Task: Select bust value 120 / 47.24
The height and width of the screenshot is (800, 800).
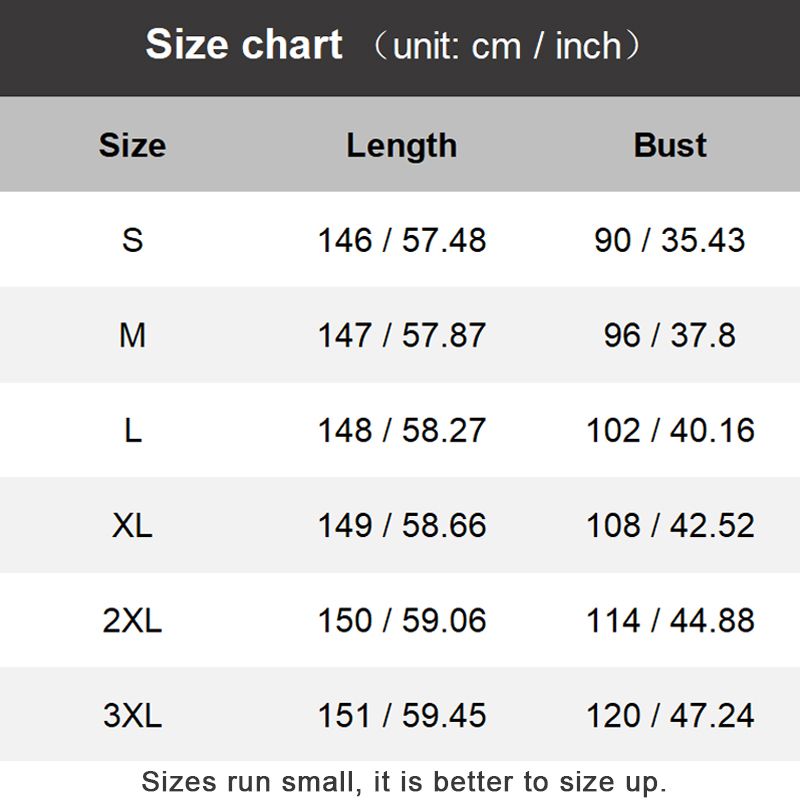Action: click(x=670, y=715)
